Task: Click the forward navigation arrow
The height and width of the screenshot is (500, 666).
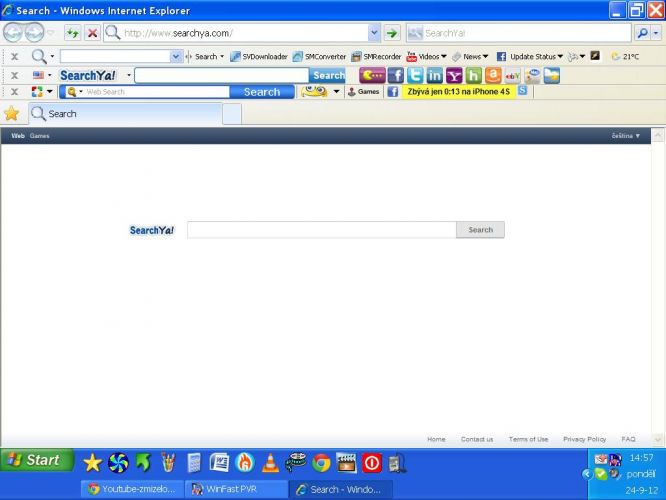Action: [34, 32]
